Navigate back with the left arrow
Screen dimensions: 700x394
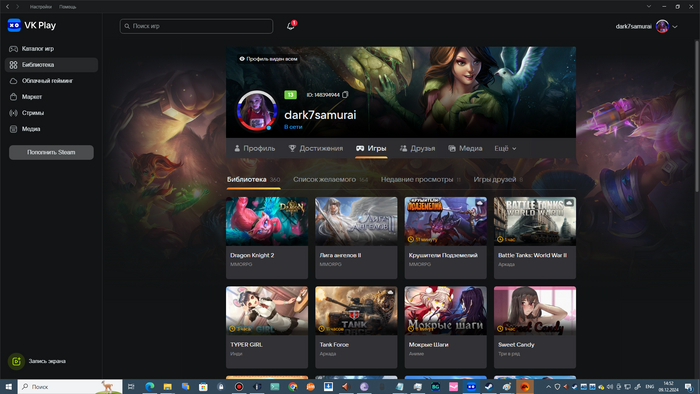coord(8,7)
